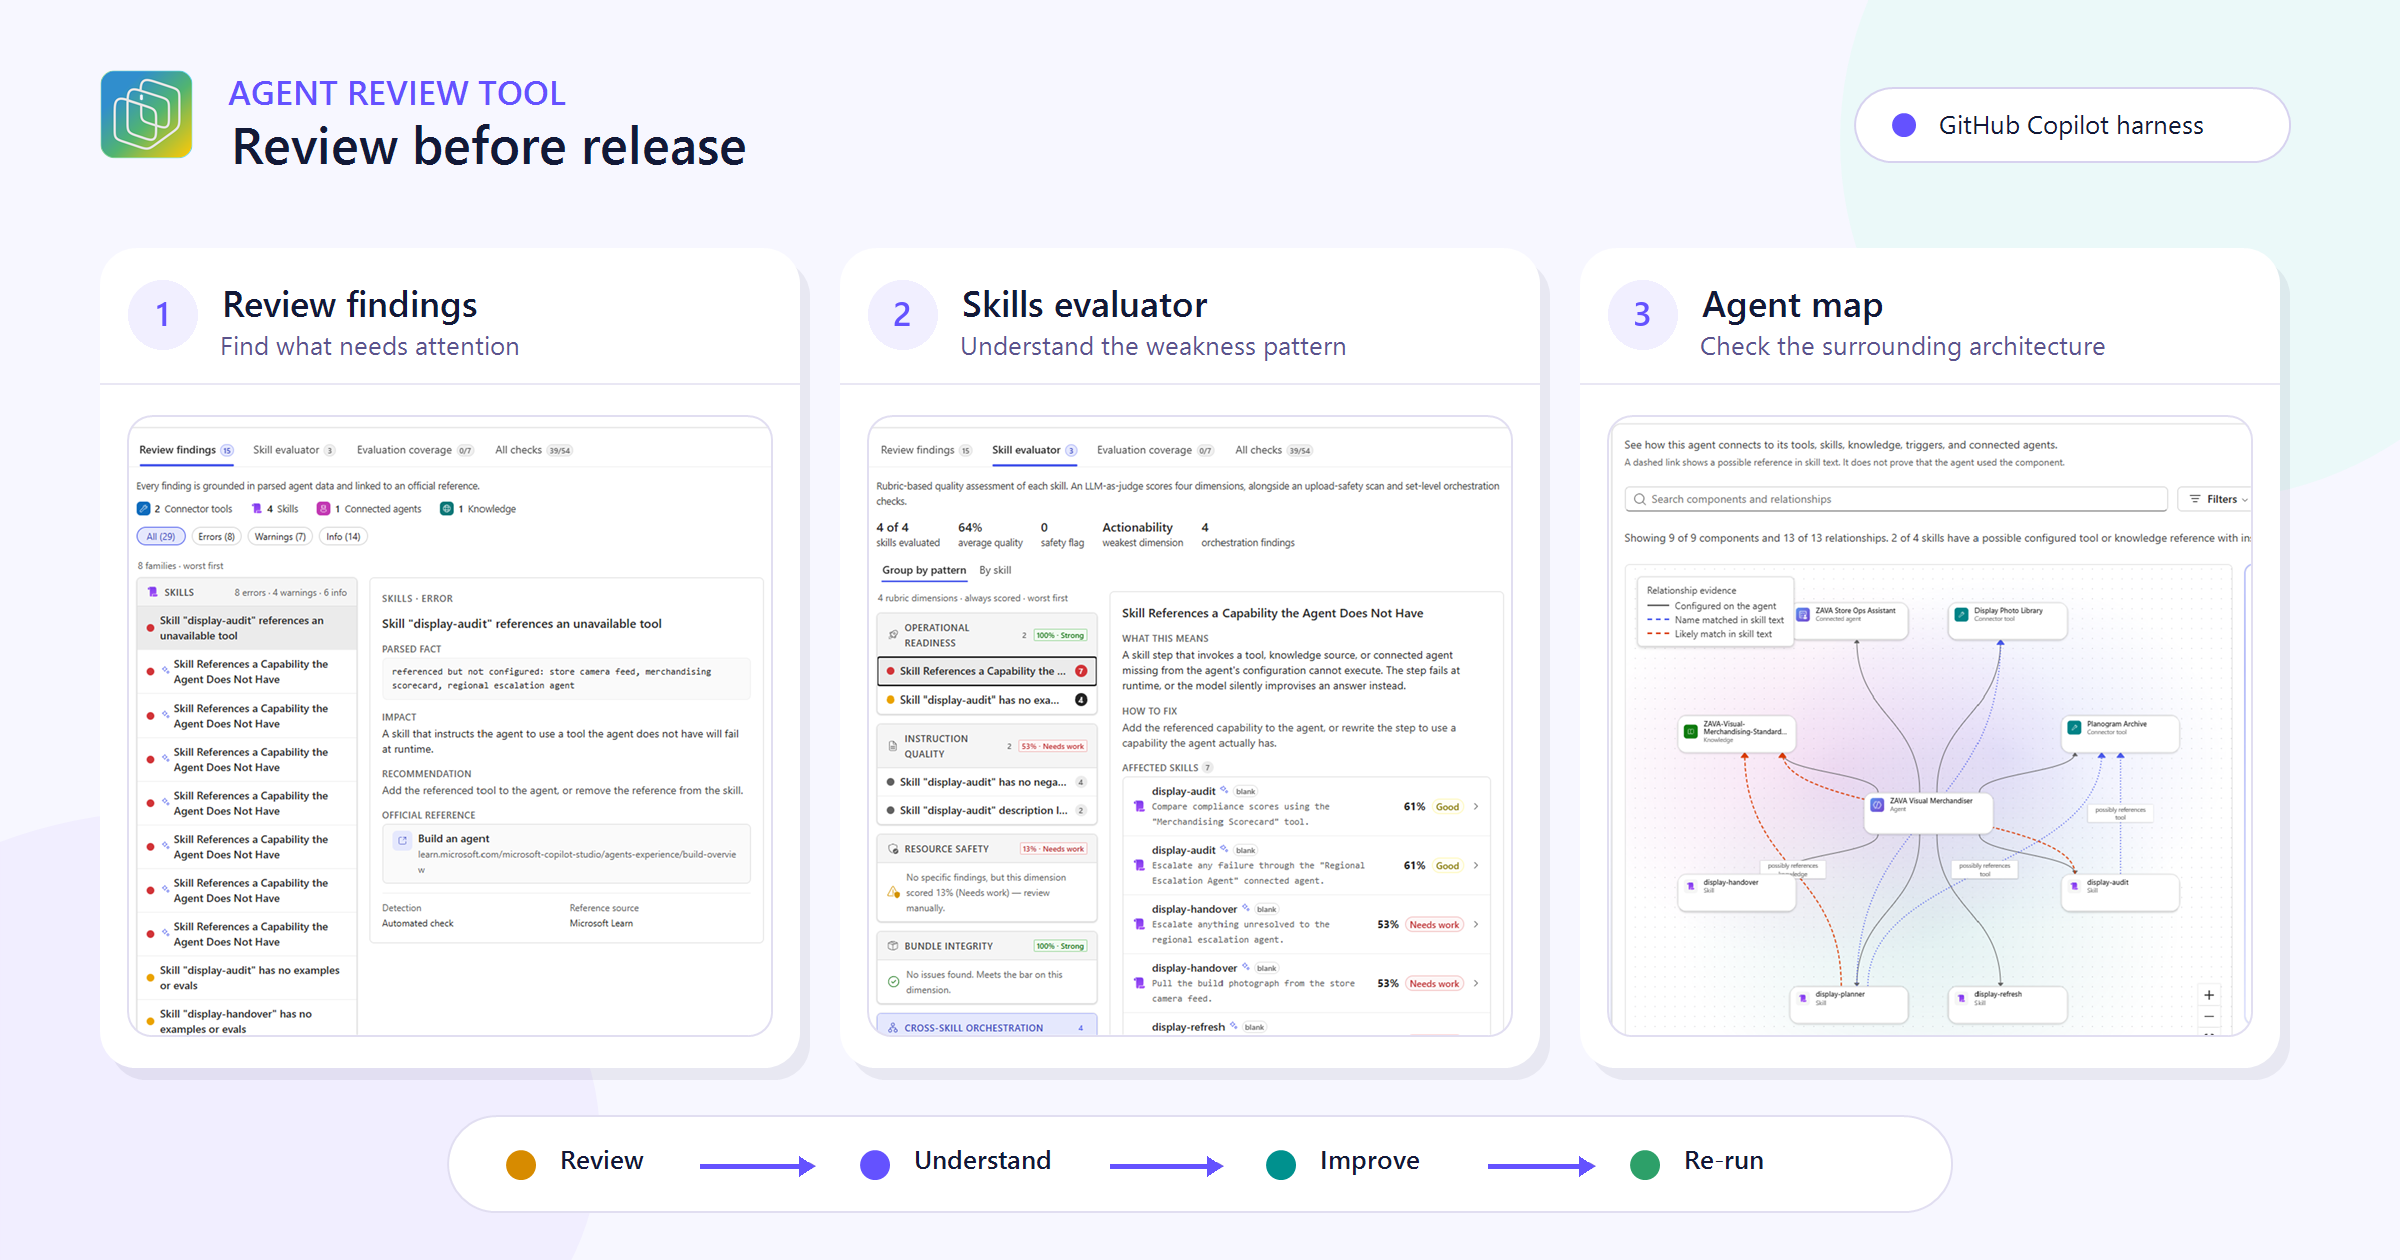Collapse the Operational Readiness dimension header
The height and width of the screenshot is (1260, 2400).
pos(987,635)
